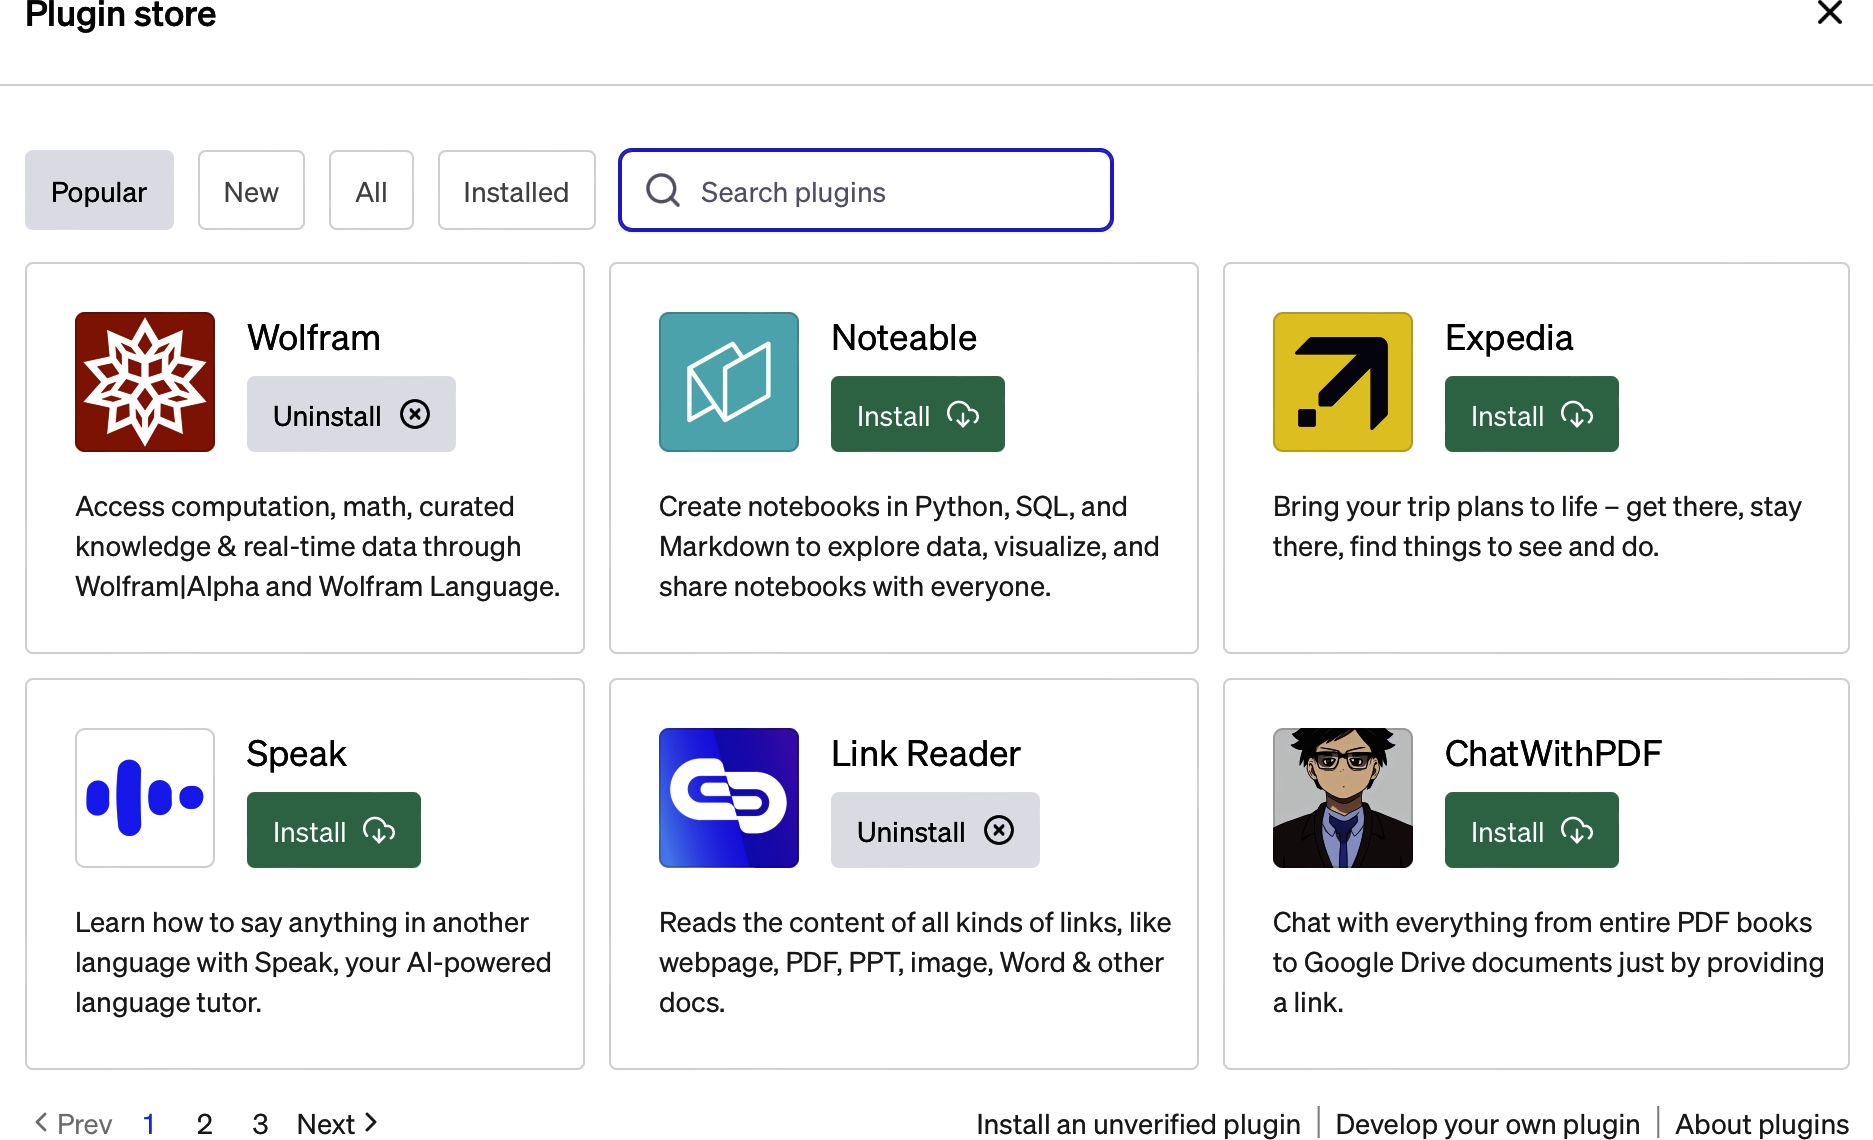The image size is (1873, 1140).
Task: Jump to page 2
Action: click(204, 1124)
